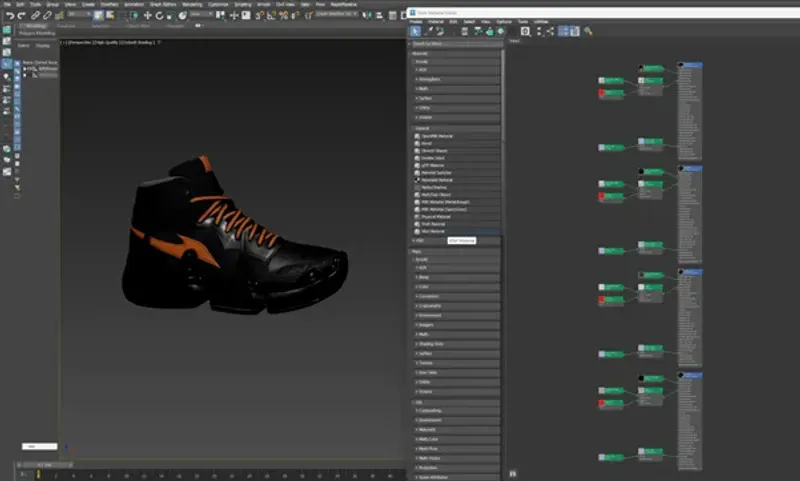The image size is (800, 481).
Task: Click the Align icon in main toolbar
Action: click(x=379, y=16)
